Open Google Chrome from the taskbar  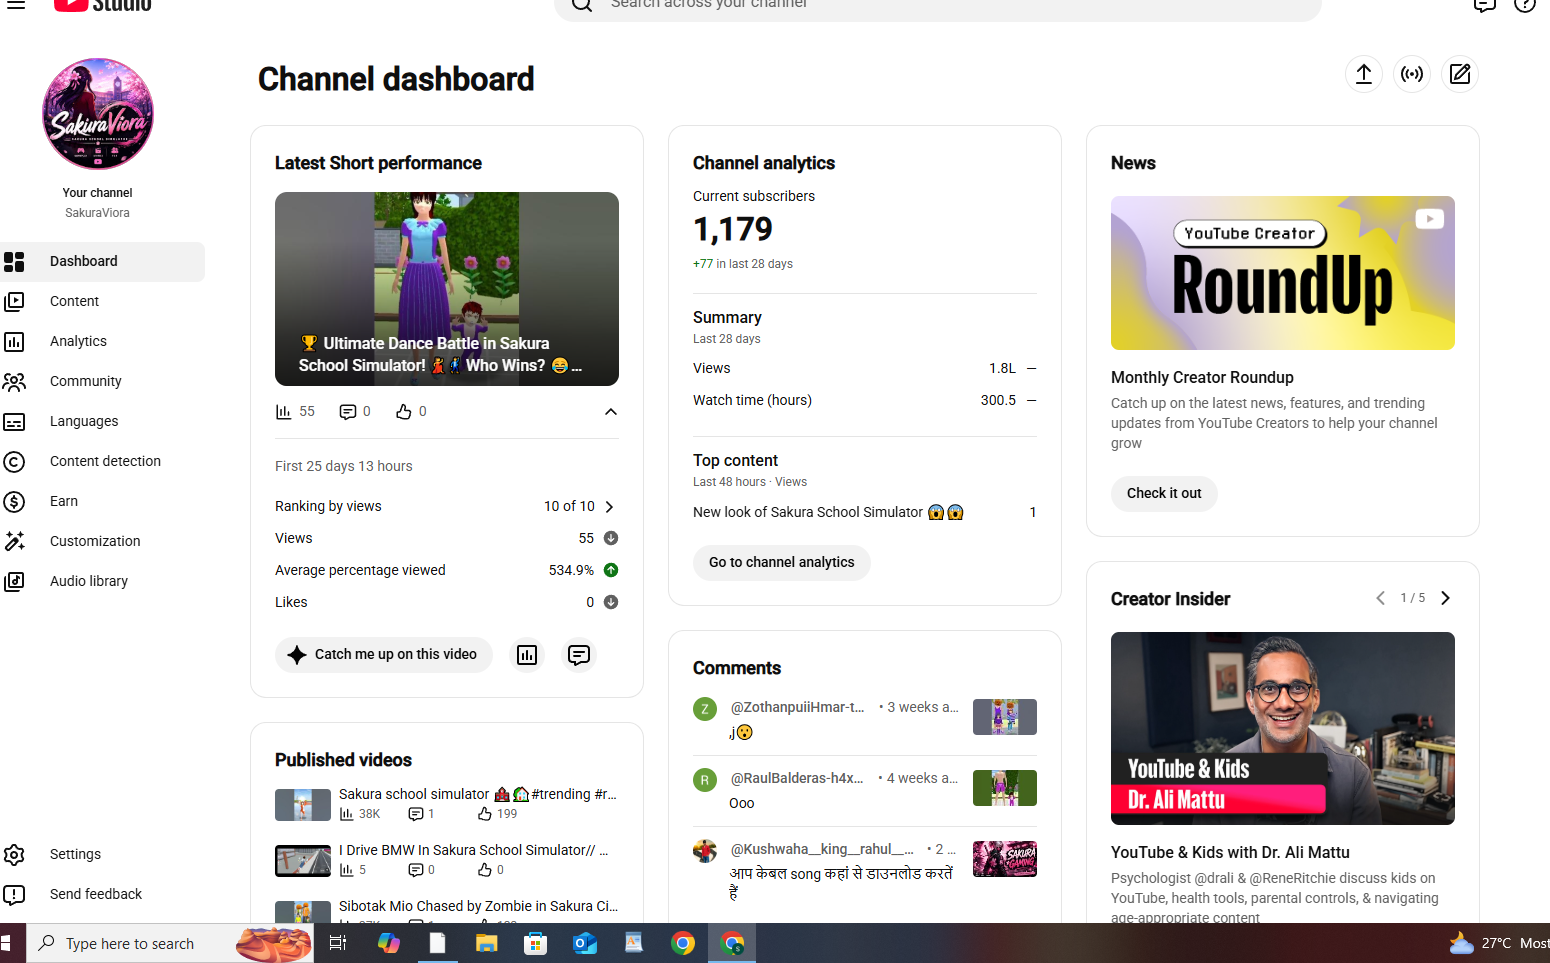coord(683,943)
